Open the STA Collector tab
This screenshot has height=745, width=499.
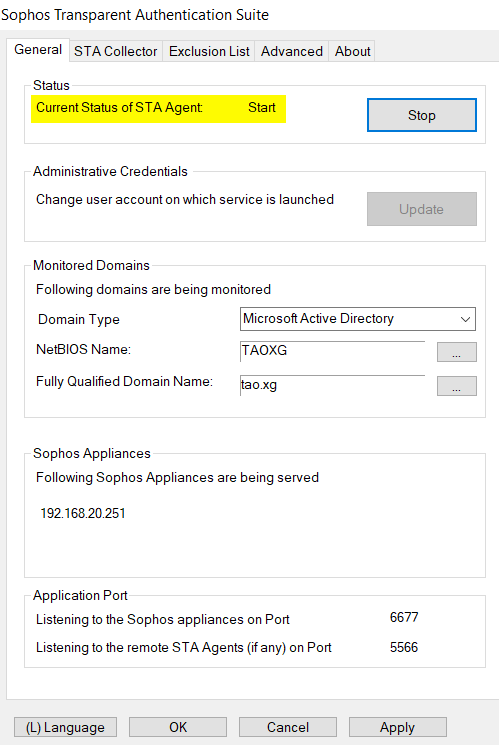pyautogui.click(x=115, y=51)
